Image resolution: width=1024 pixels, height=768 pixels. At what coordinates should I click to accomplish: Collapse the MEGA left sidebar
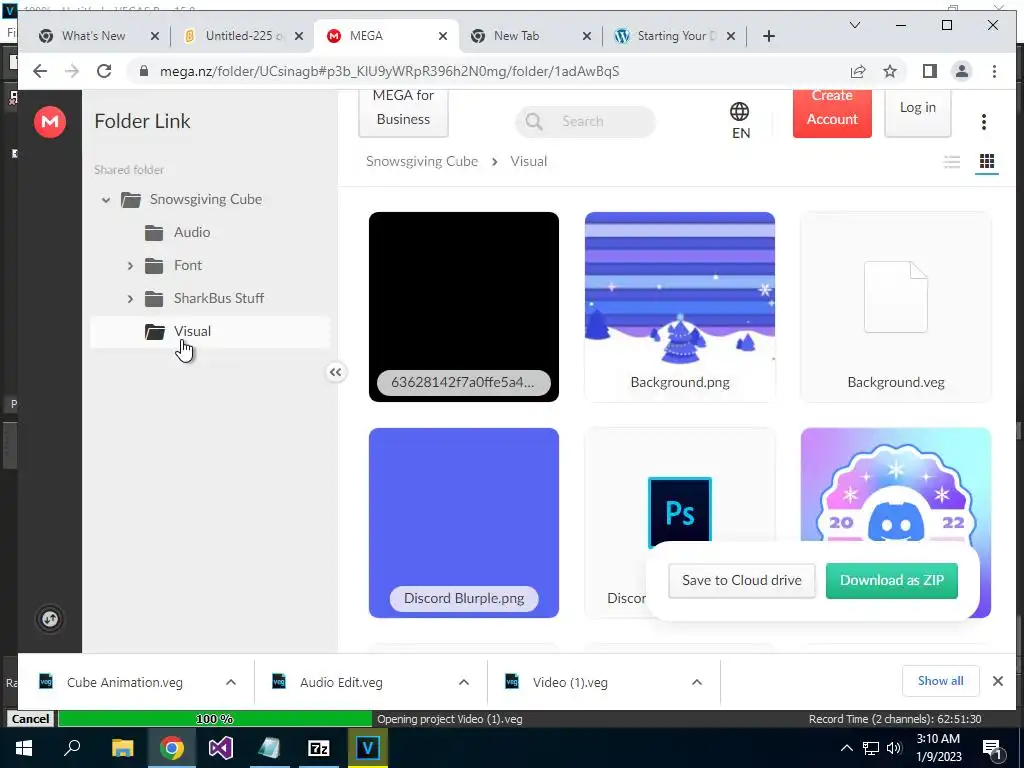[336, 372]
